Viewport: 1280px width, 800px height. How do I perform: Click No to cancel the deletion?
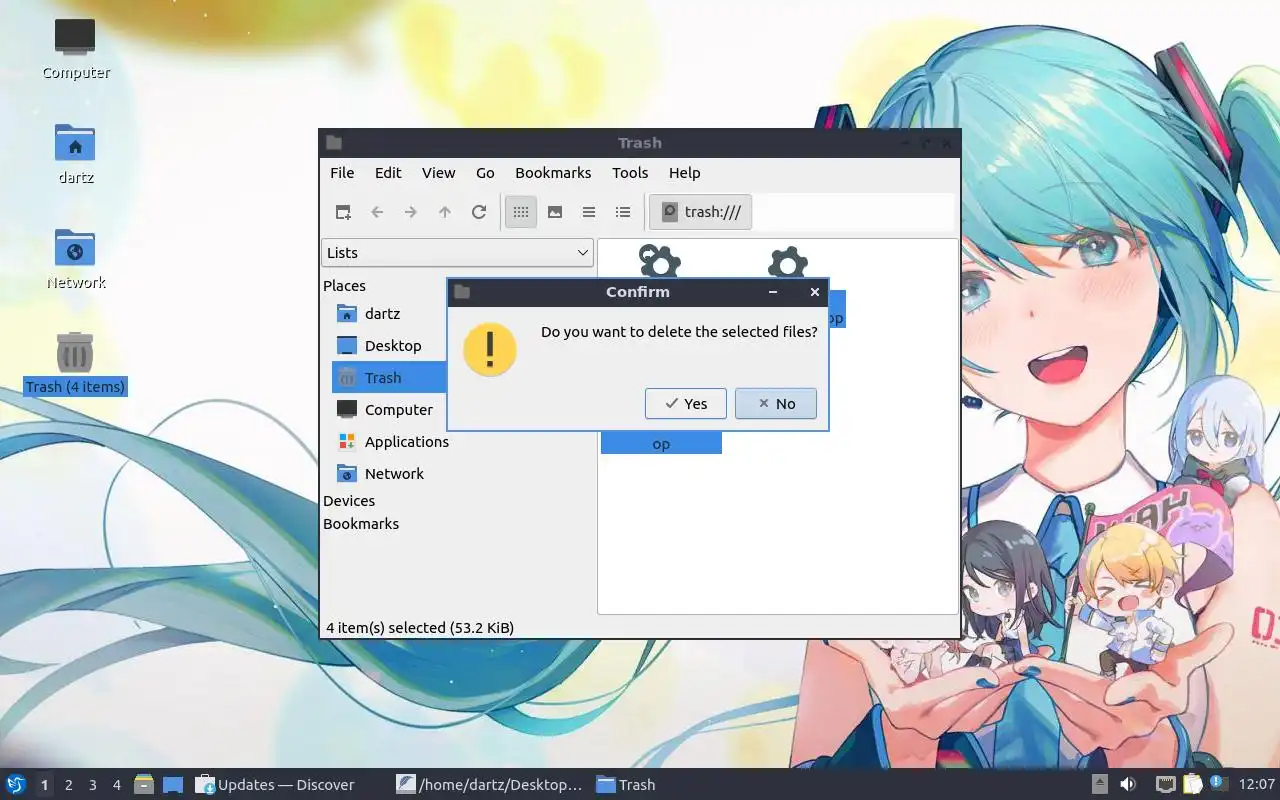pos(776,404)
